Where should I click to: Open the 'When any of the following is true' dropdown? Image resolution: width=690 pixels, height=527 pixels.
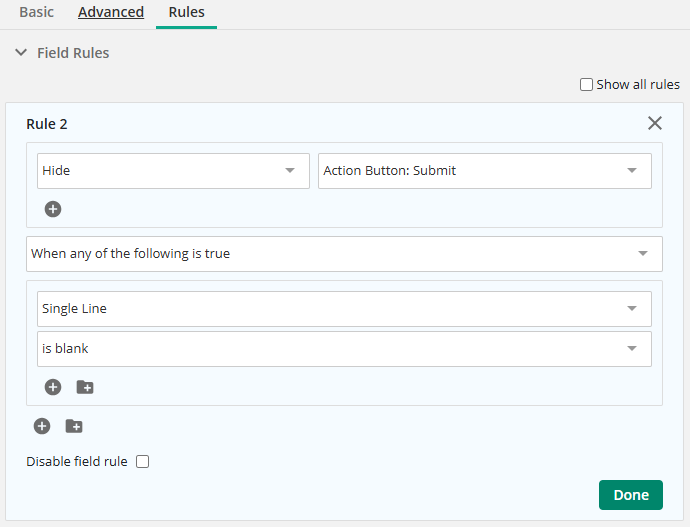[x=344, y=254]
